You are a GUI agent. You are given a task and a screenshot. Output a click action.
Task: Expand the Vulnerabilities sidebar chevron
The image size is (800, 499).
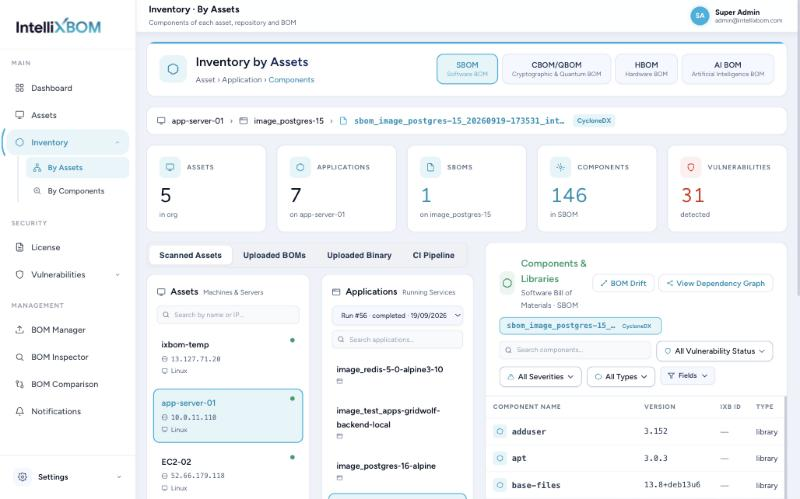click(117, 275)
